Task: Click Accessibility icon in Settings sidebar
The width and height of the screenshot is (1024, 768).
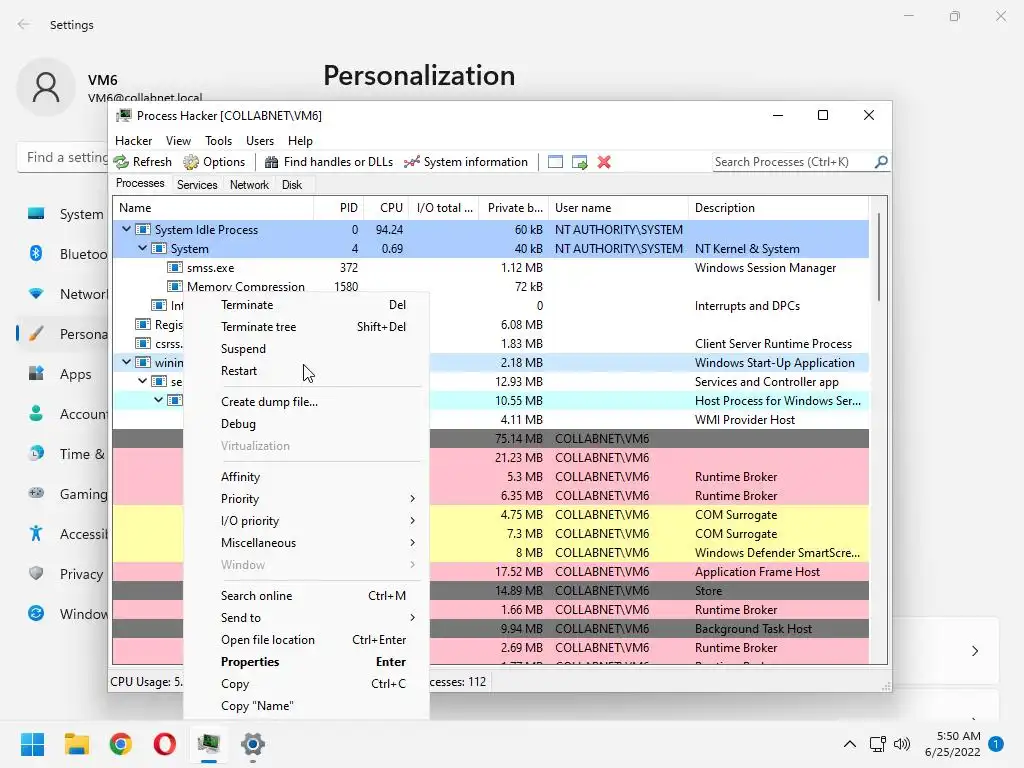Action: tap(36, 534)
